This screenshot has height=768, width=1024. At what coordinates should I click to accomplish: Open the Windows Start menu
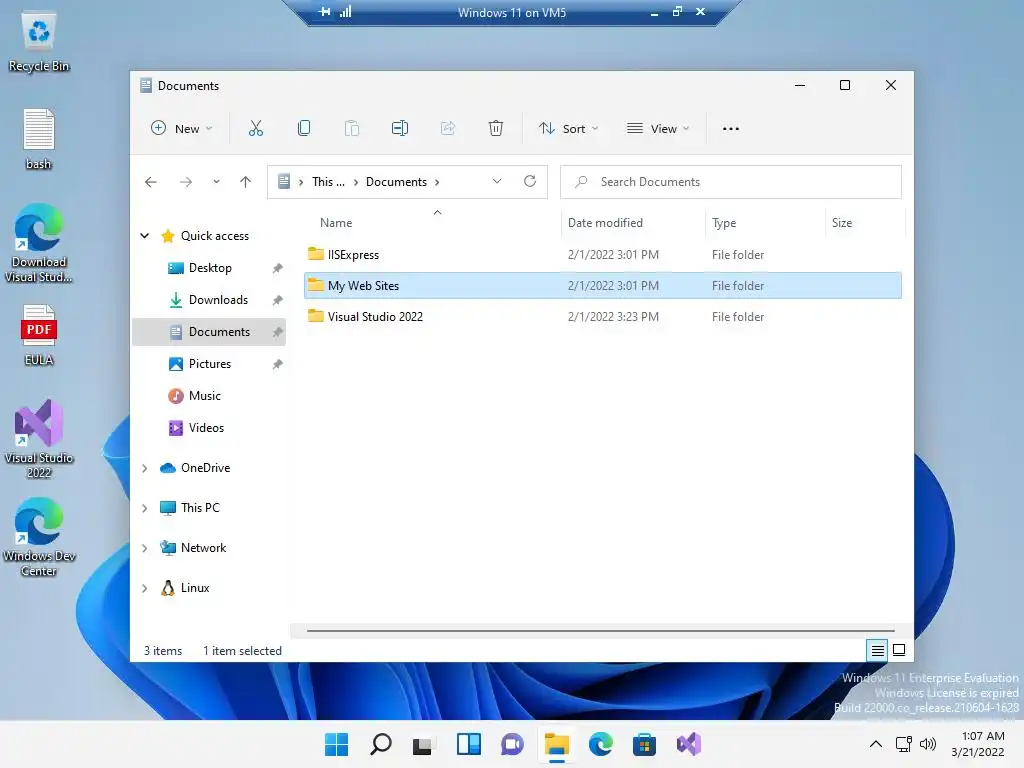click(x=337, y=744)
